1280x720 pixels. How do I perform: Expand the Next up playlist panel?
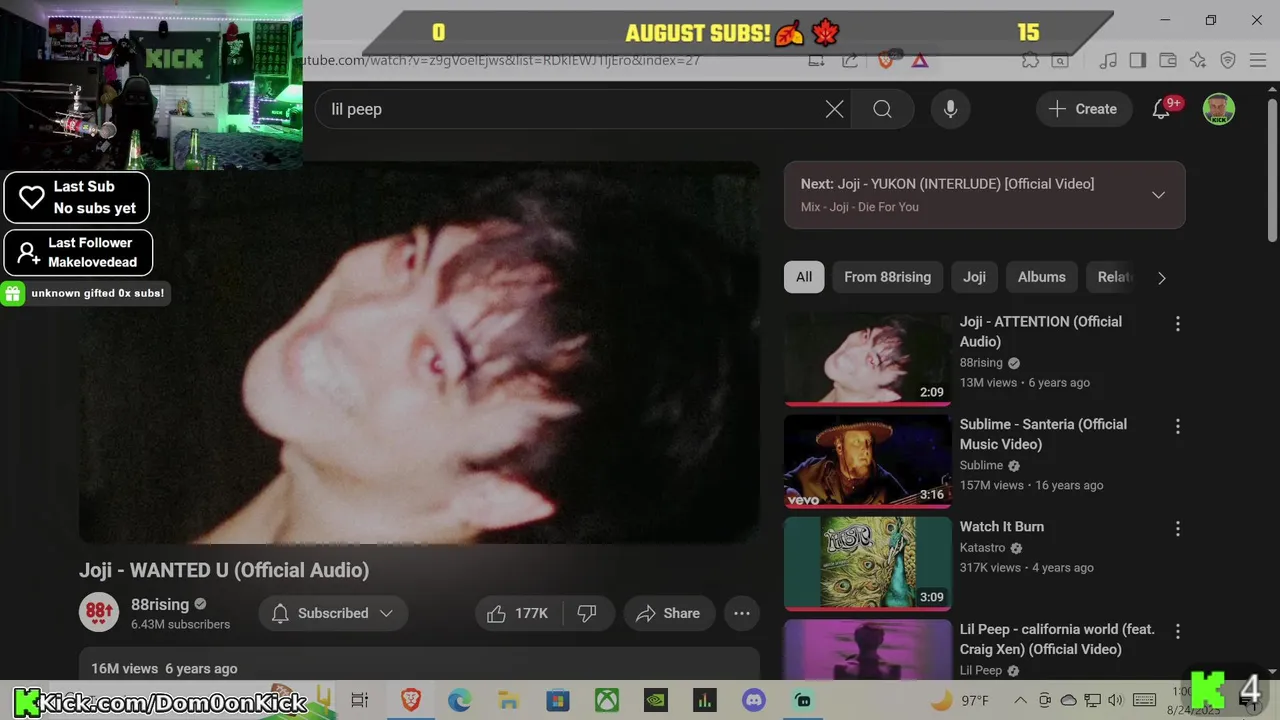pos(1158,195)
